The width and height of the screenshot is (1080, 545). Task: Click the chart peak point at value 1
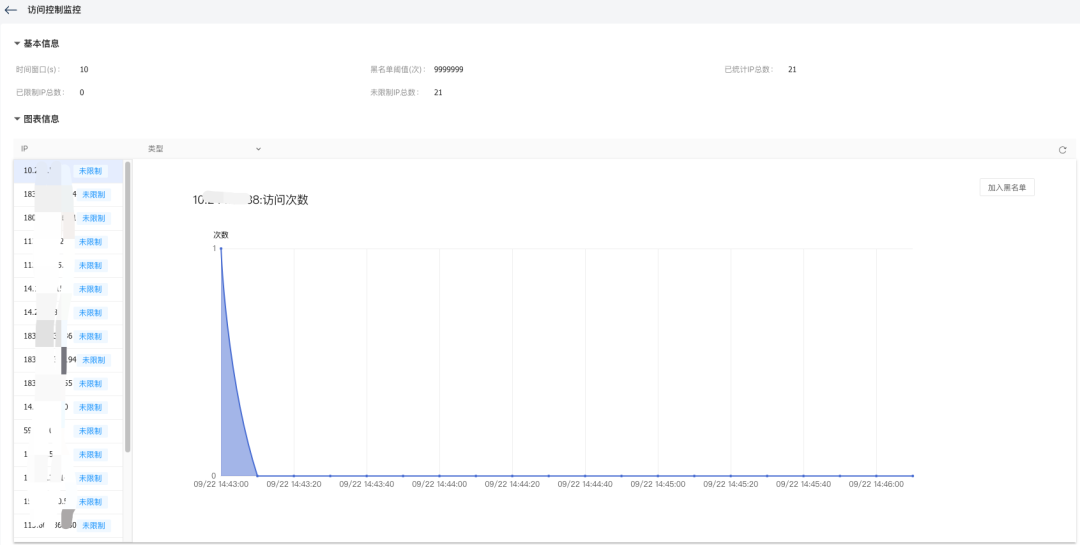click(221, 249)
